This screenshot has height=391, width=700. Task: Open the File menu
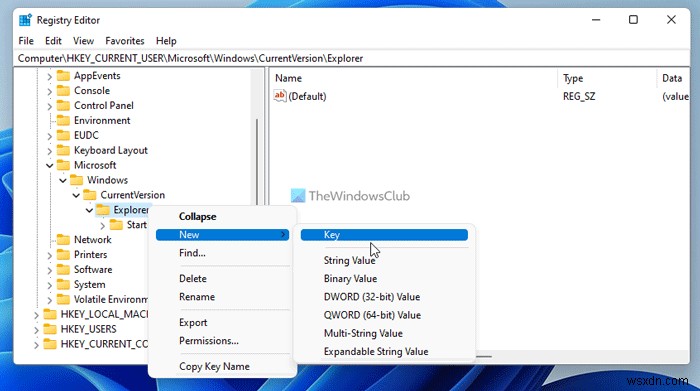click(26, 41)
